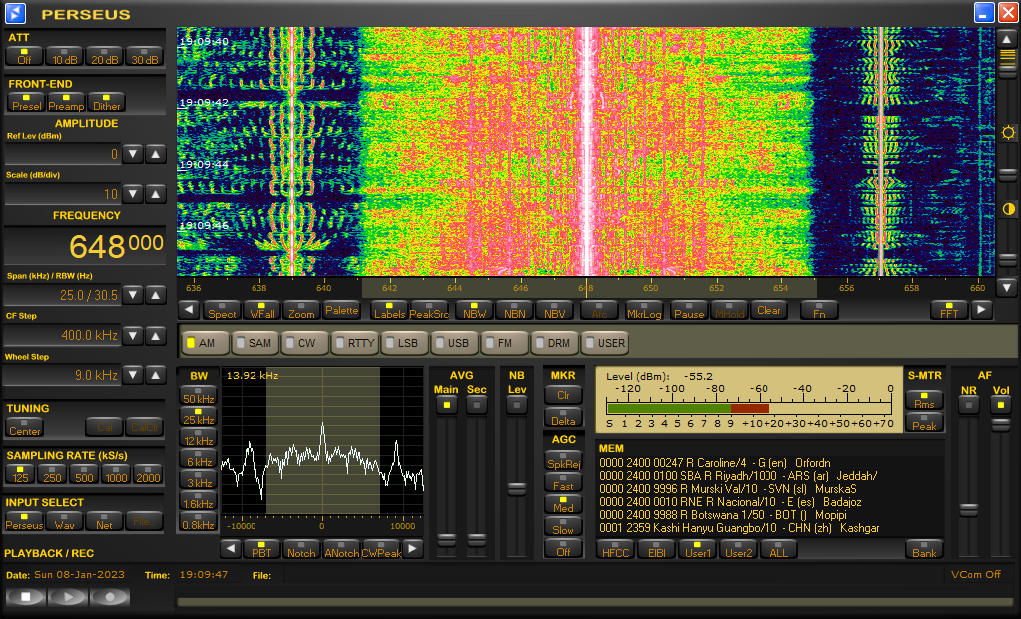The height and width of the screenshot is (619, 1021).
Task: Click the right arrow next to FFT
Action: pos(982,310)
